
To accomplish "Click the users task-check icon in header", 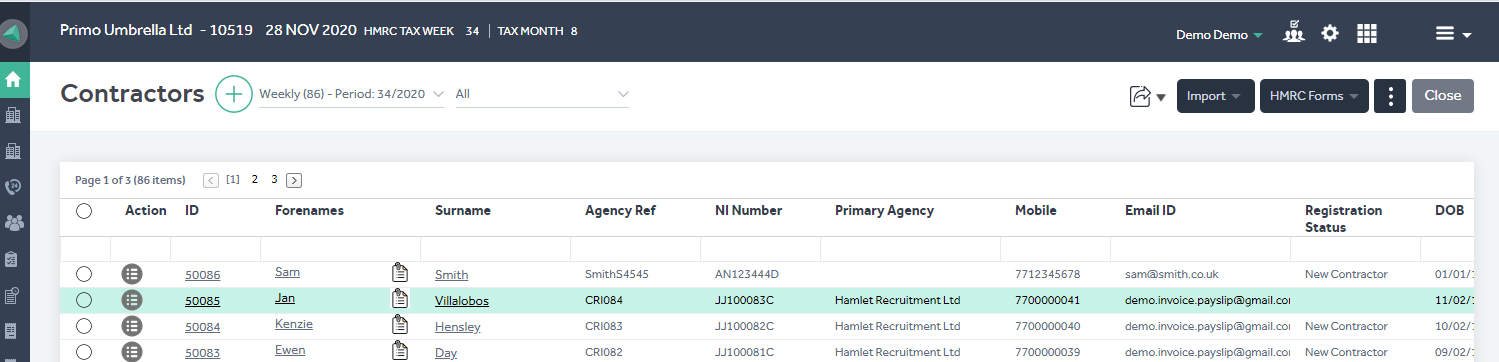I will point(1294,32).
